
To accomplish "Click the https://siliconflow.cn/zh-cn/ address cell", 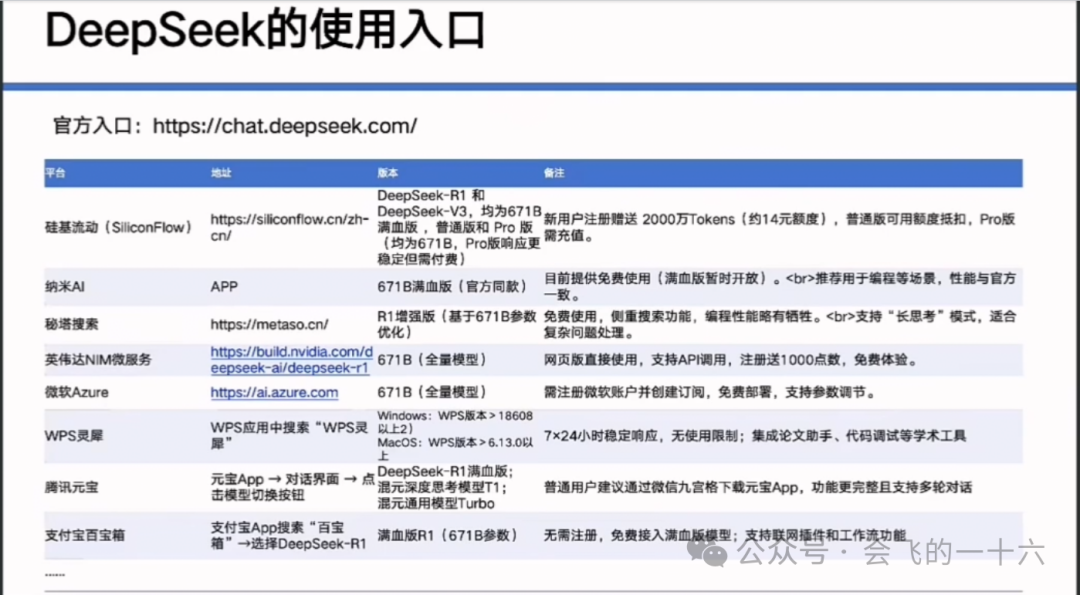I will [x=290, y=227].
